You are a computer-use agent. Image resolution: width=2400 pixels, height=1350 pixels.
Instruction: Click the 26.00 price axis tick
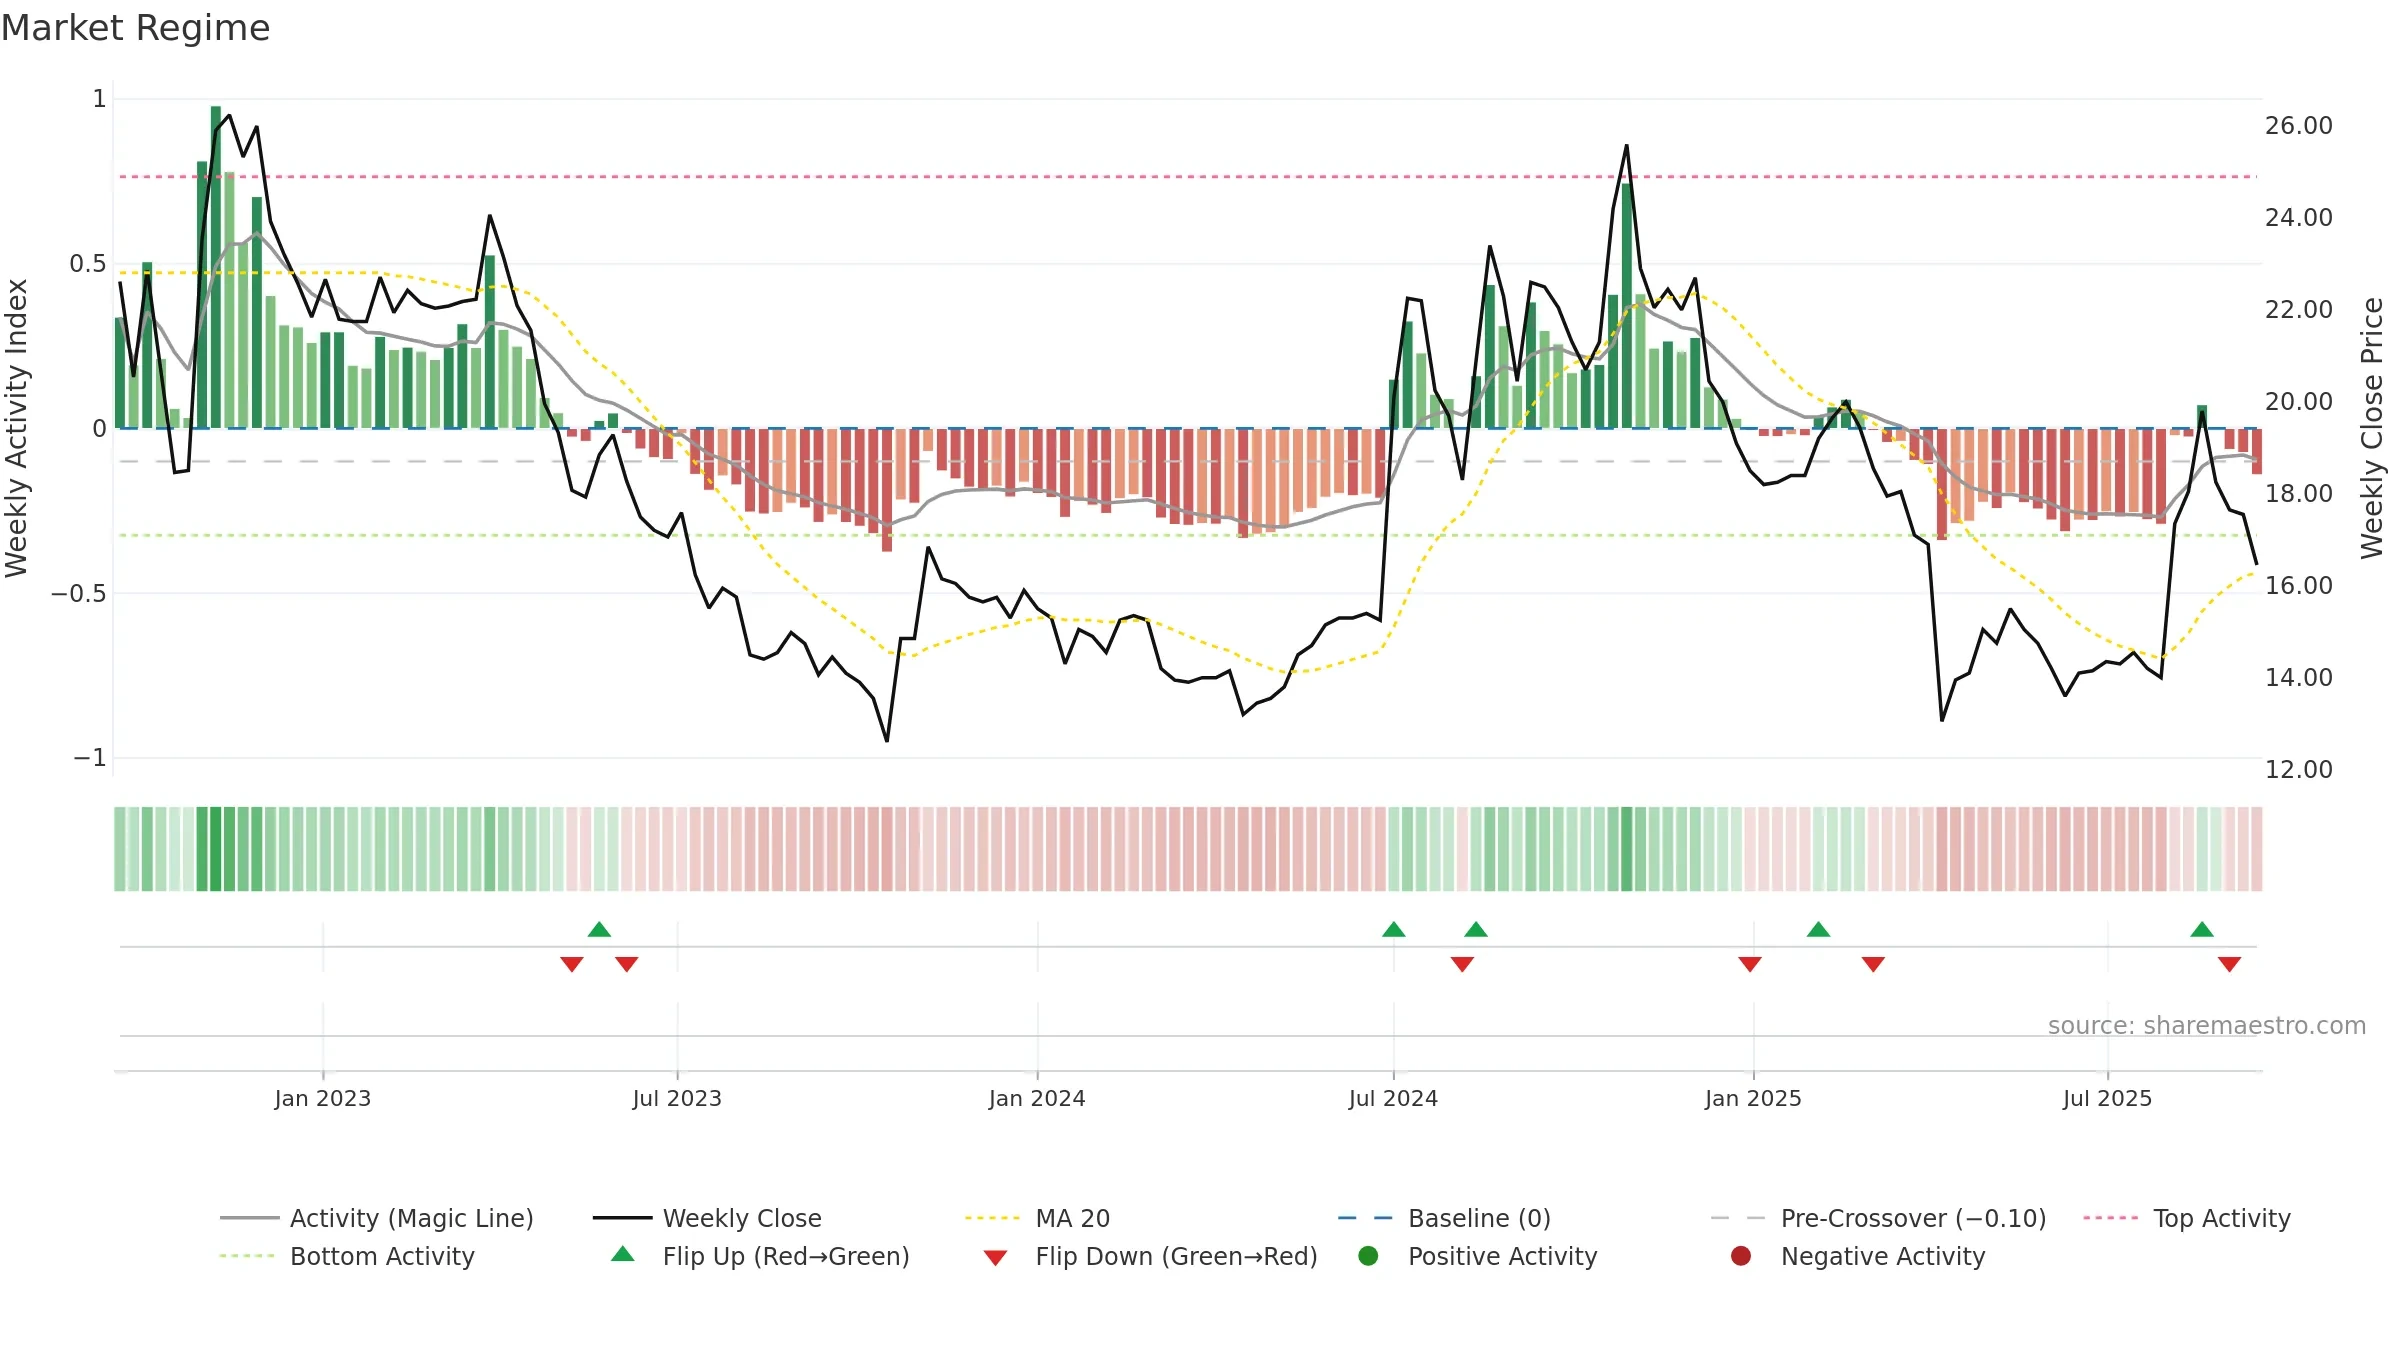2298,126
